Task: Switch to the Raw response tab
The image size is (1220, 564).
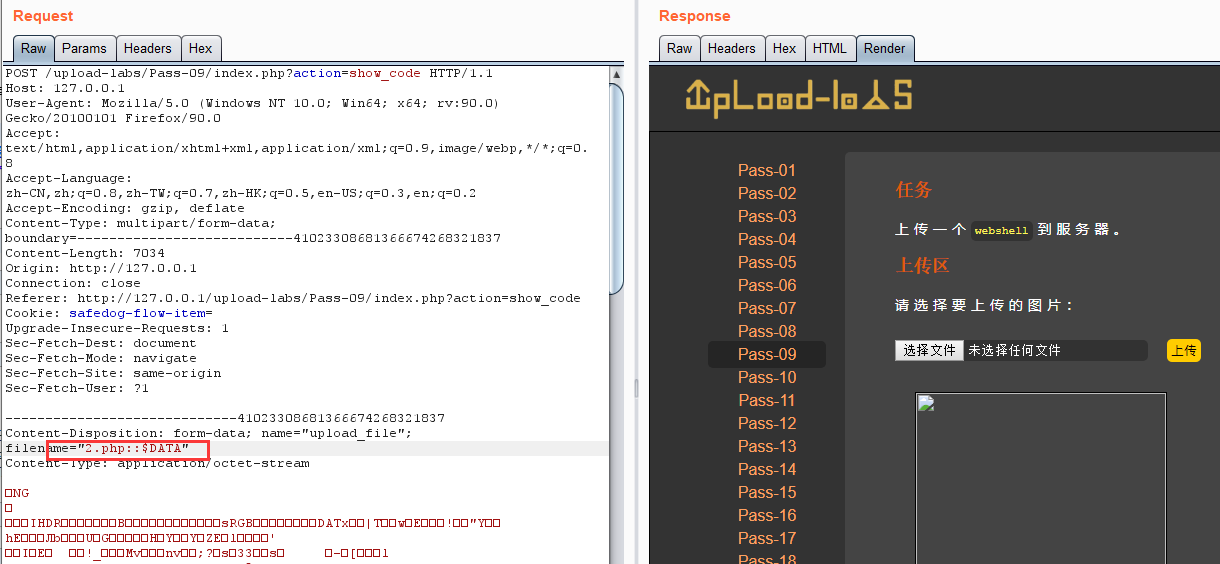Action: (679, 48)
